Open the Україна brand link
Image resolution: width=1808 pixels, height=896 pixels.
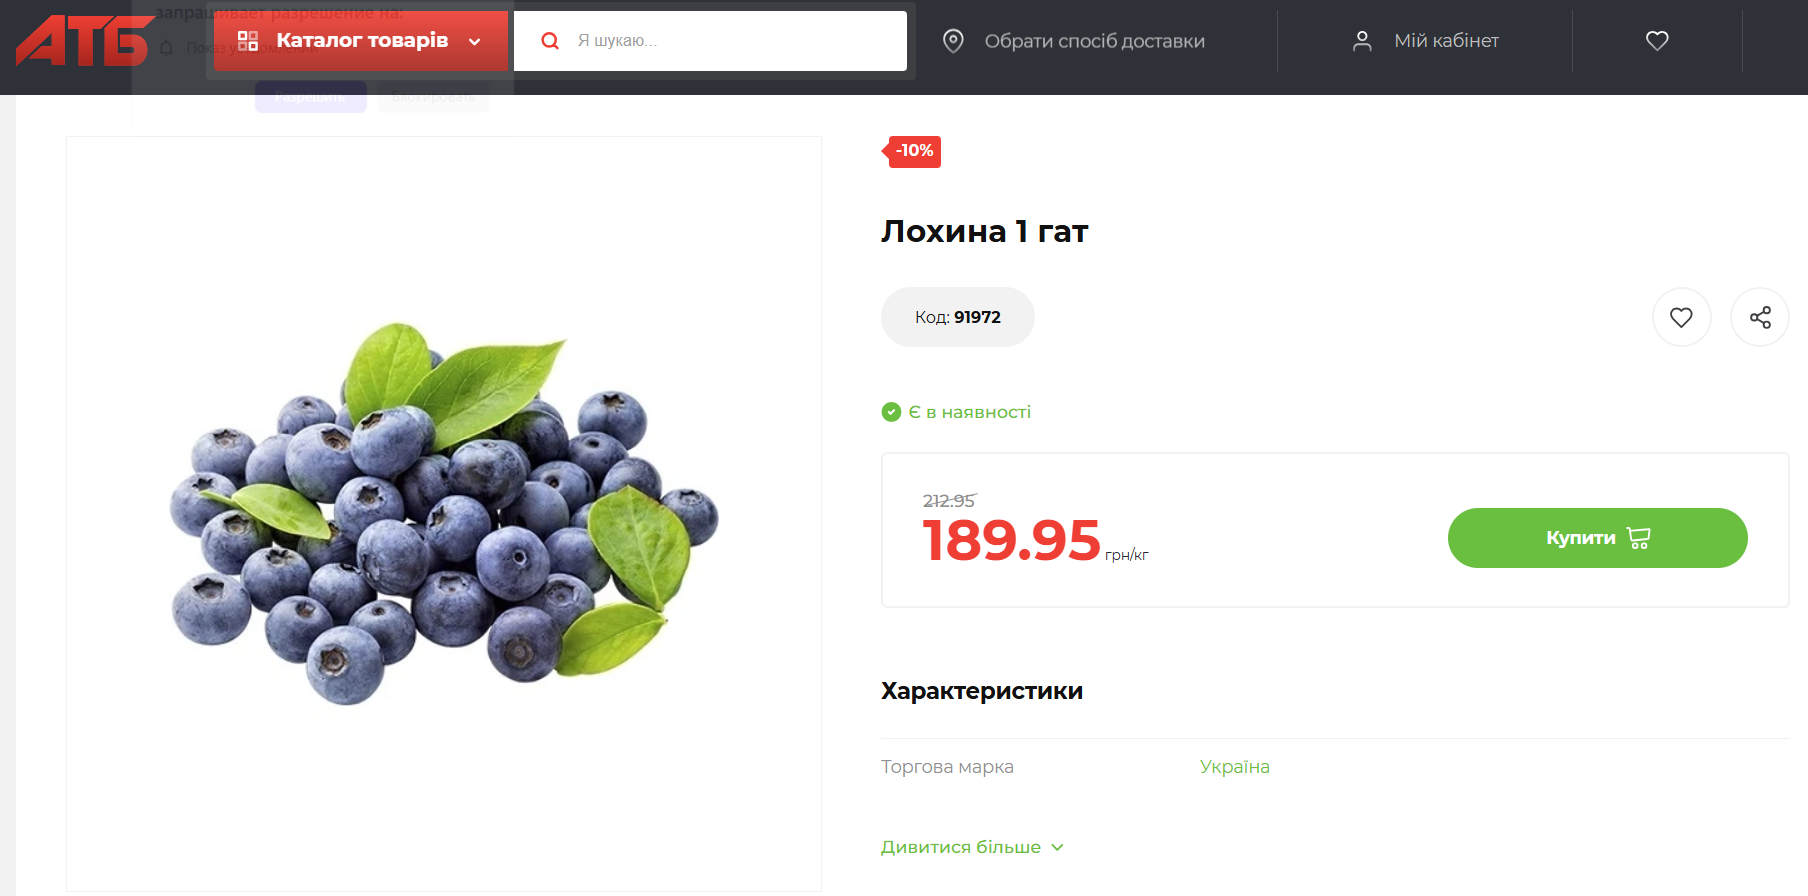point(1234,767)
